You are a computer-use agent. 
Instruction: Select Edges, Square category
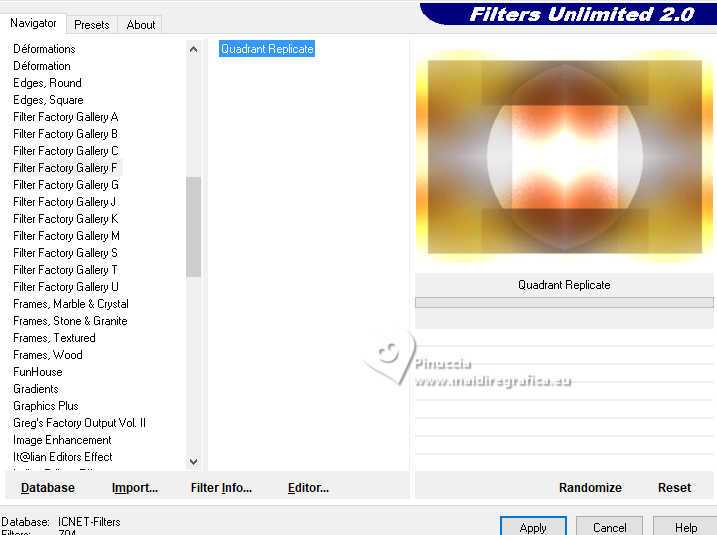48,100
